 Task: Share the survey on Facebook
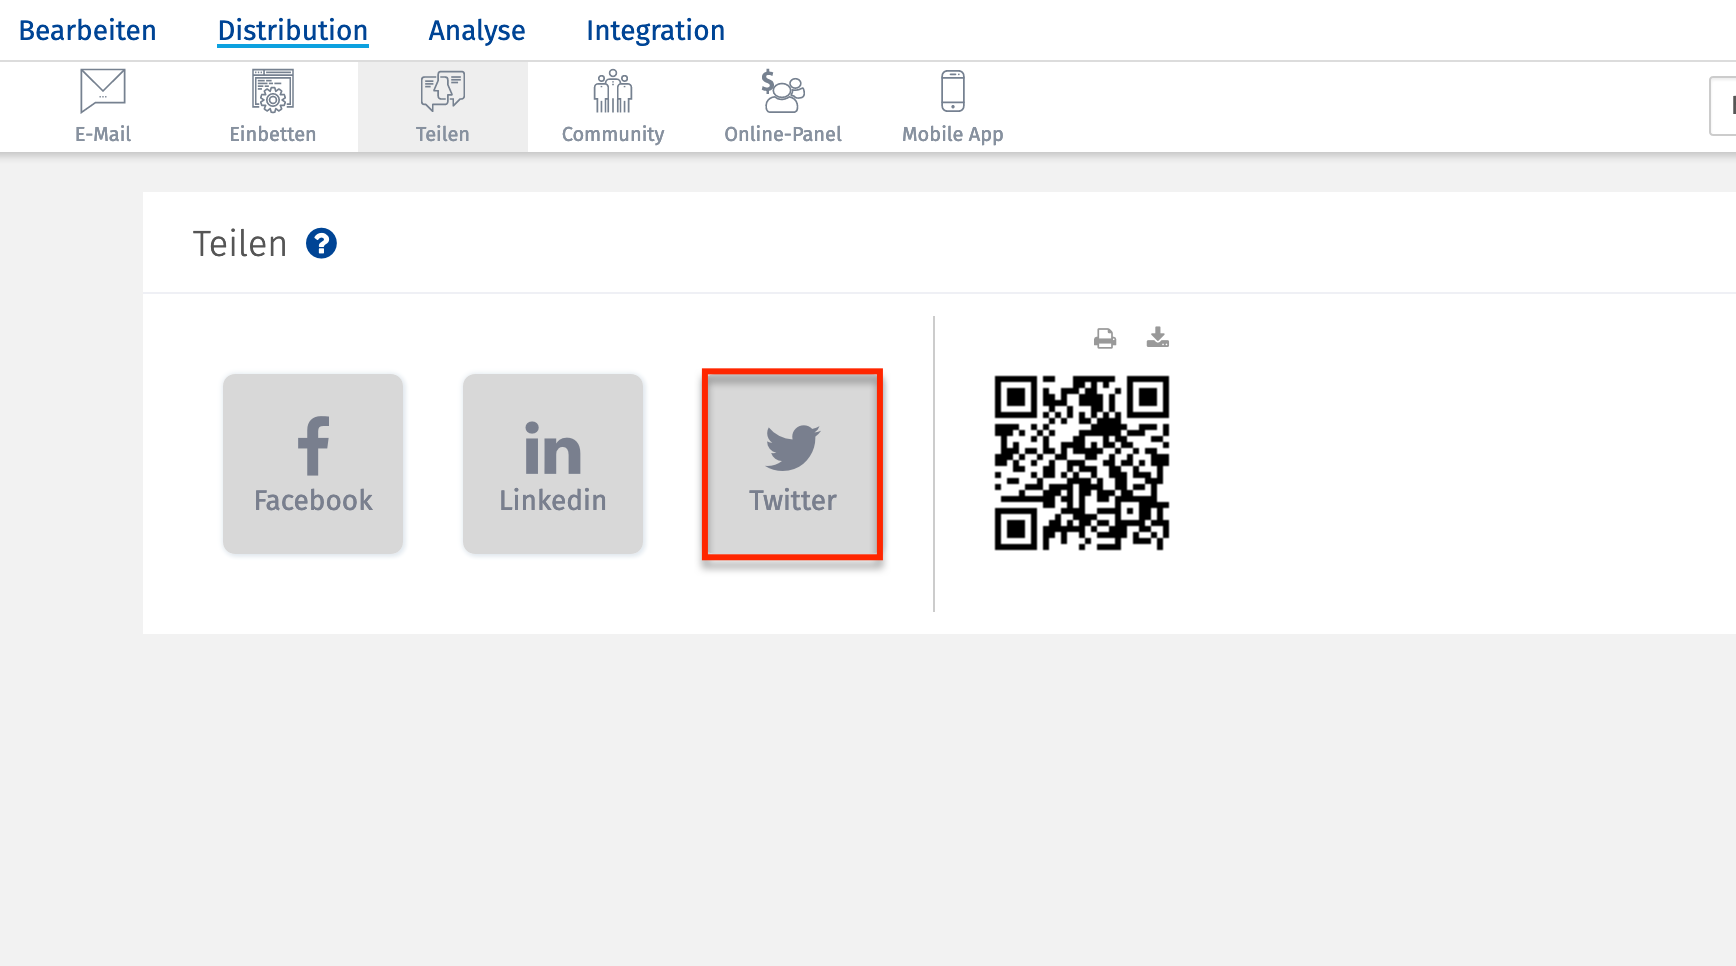click(312, 464)
